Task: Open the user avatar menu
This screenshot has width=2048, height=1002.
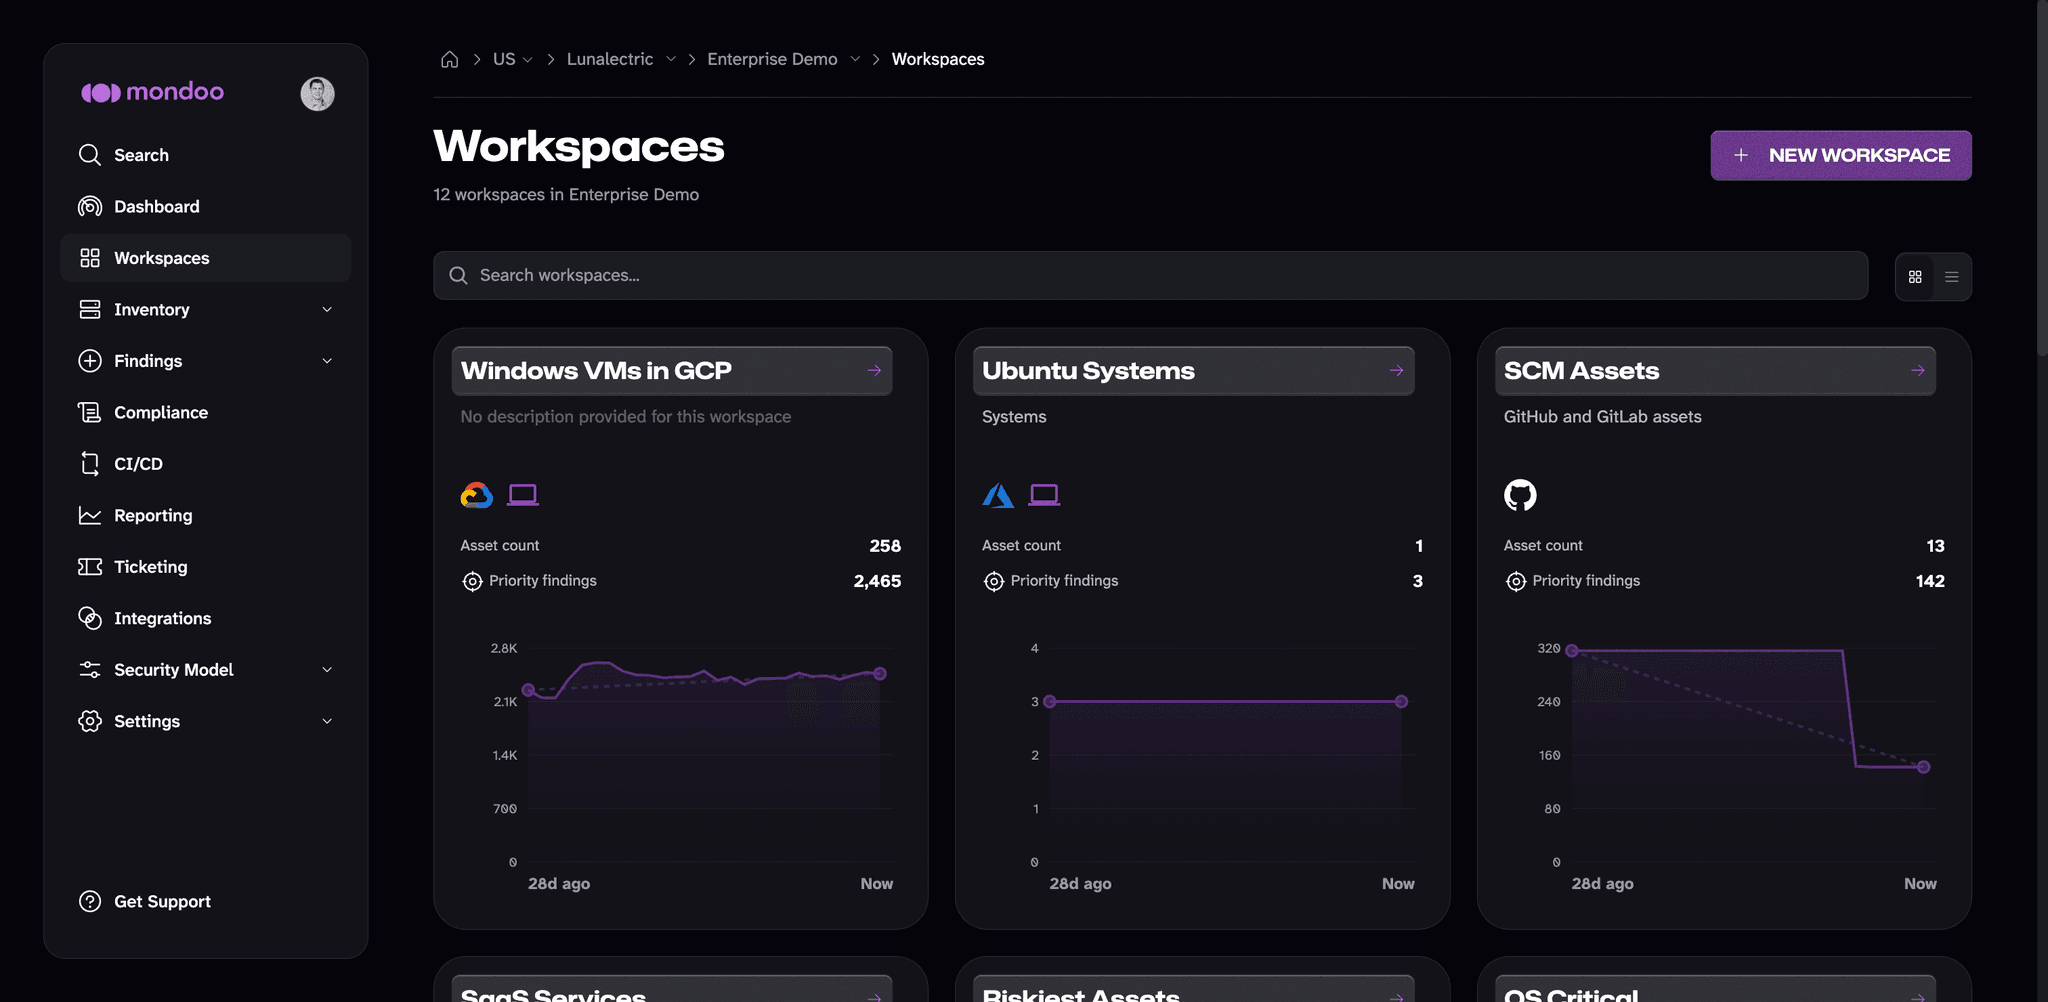Action: click(x=317, y=93)
